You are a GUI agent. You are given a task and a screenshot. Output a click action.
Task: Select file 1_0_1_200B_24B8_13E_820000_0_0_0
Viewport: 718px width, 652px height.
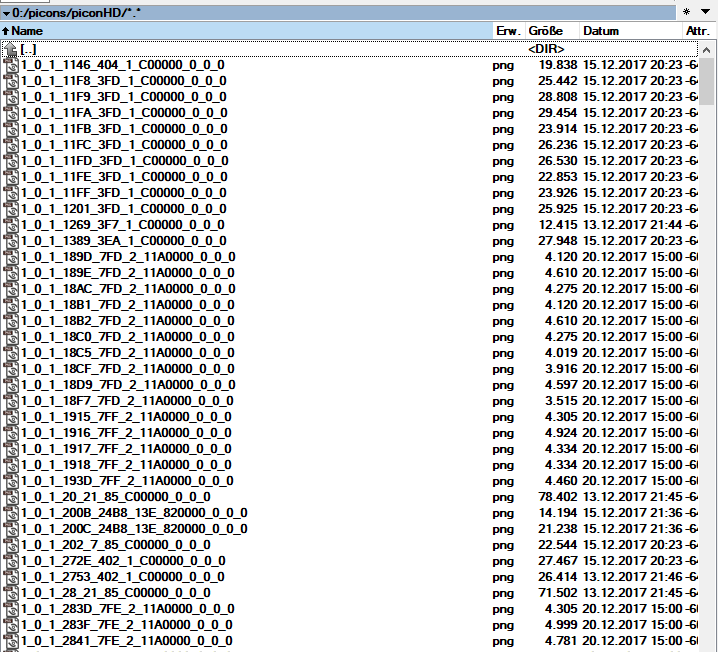[134, 513]
